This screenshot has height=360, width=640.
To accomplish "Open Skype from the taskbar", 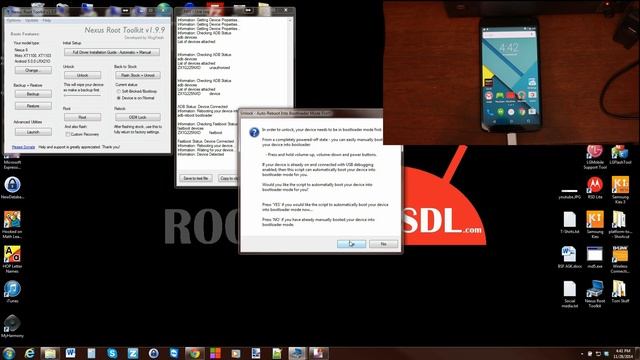I will pyautogui.click(x=112, y=353).
